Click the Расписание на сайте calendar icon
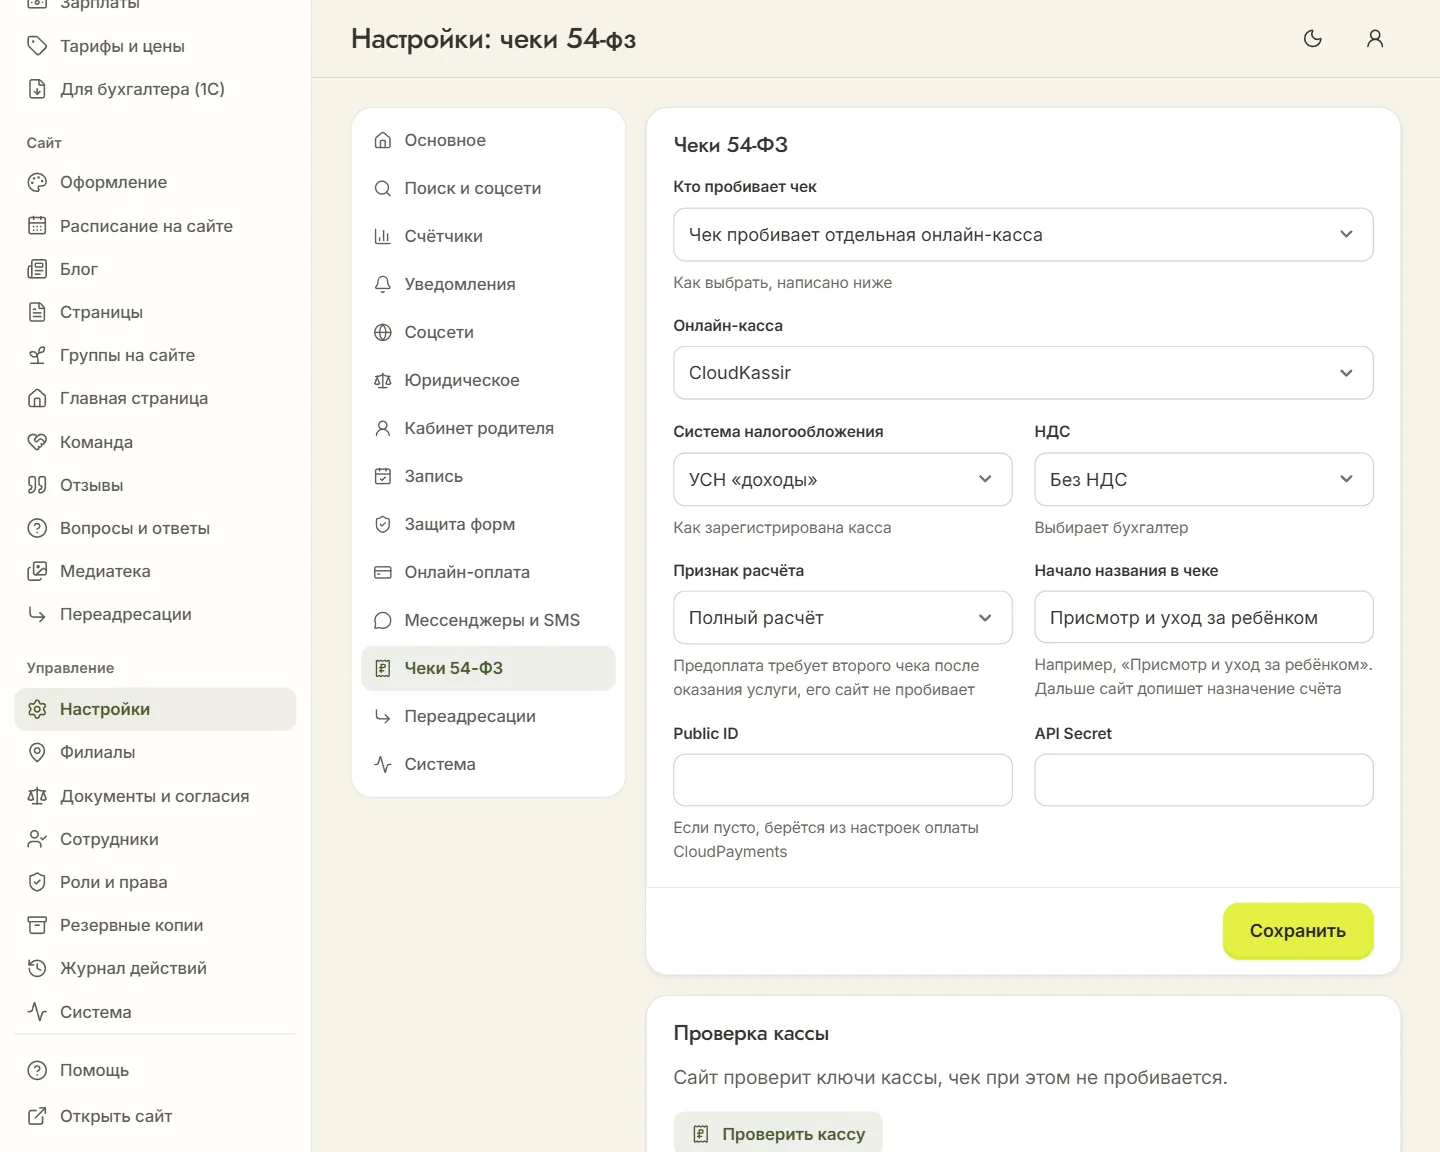This screenshot has height=1152, width=1440. [x=37, y=226]
